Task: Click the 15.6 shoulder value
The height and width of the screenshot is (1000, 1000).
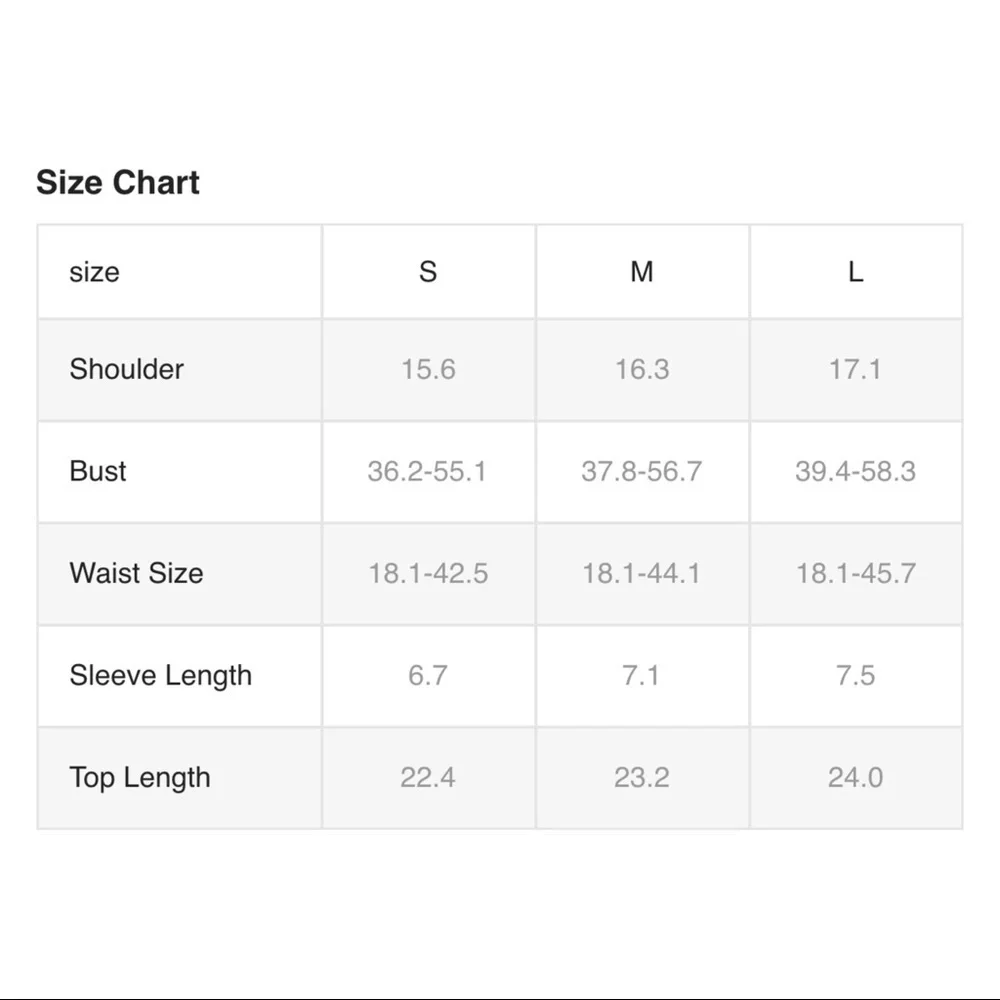Action: pyautogui.click(x=428, y=369)
